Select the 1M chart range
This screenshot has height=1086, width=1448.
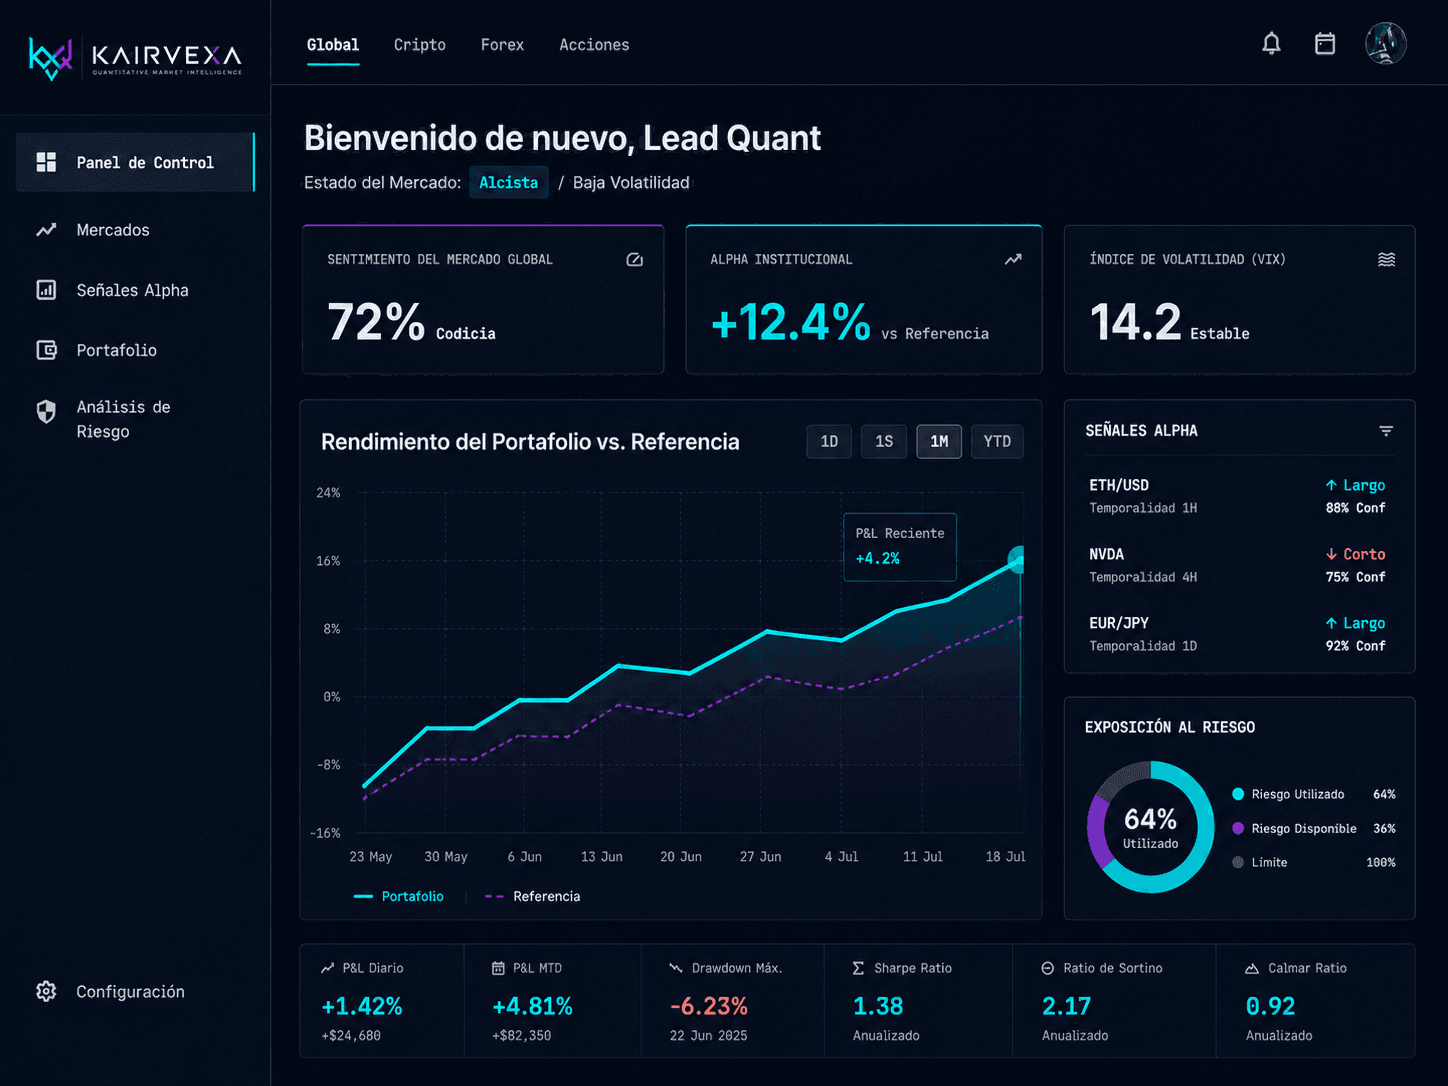(939, 441)
